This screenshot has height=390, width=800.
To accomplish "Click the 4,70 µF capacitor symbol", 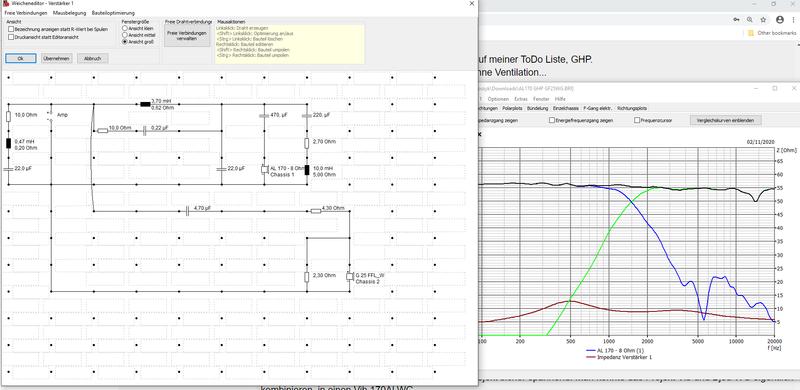I will coord(187,210).
